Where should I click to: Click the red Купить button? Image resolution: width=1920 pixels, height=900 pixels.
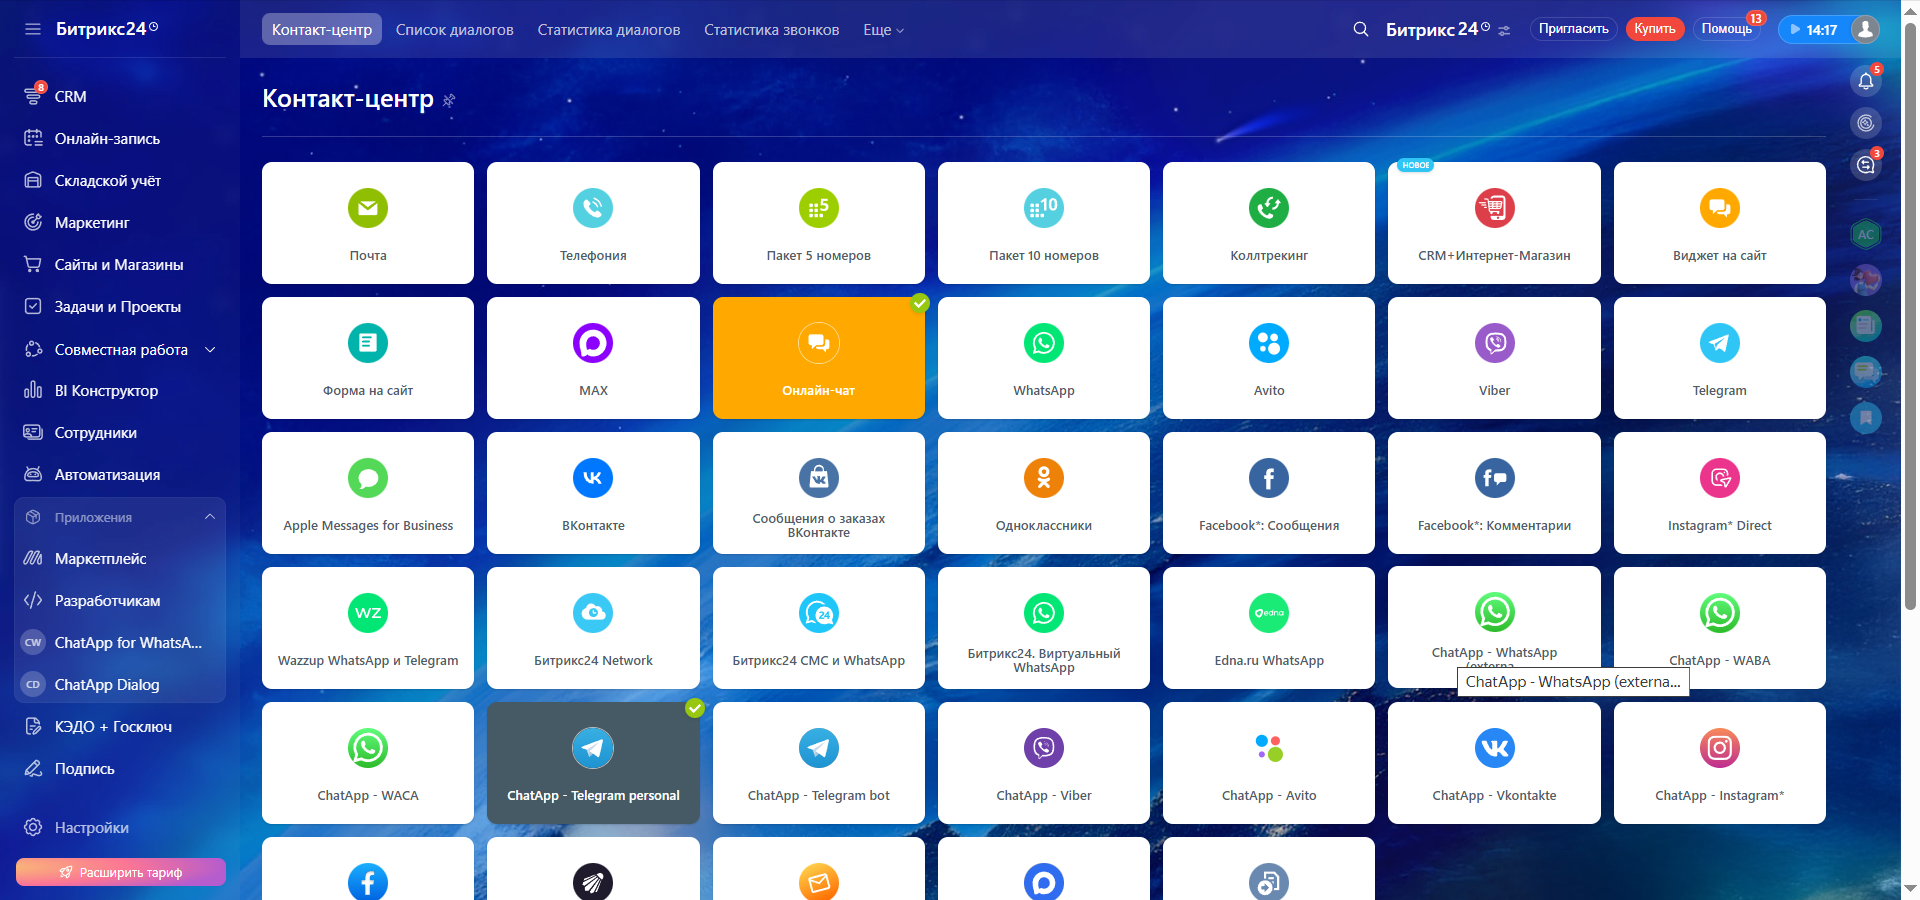1654,29
